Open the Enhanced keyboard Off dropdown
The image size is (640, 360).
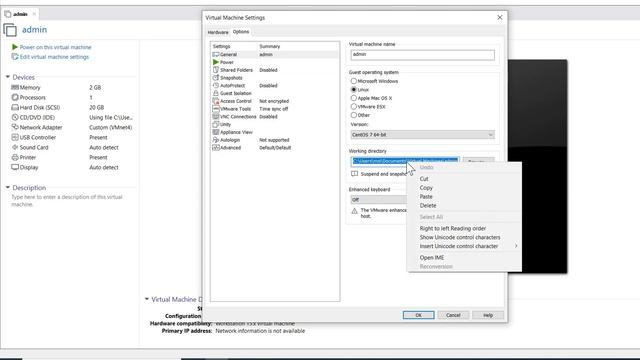pos(379,200)
